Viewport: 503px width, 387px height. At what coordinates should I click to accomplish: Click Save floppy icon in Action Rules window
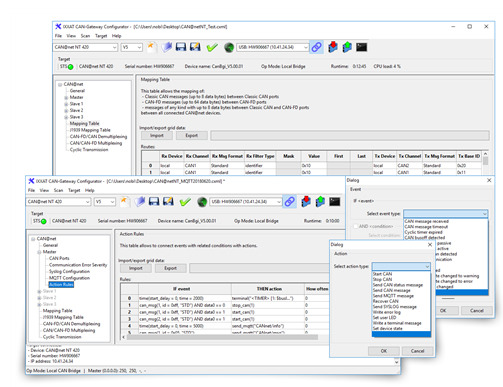pos(154,201)
